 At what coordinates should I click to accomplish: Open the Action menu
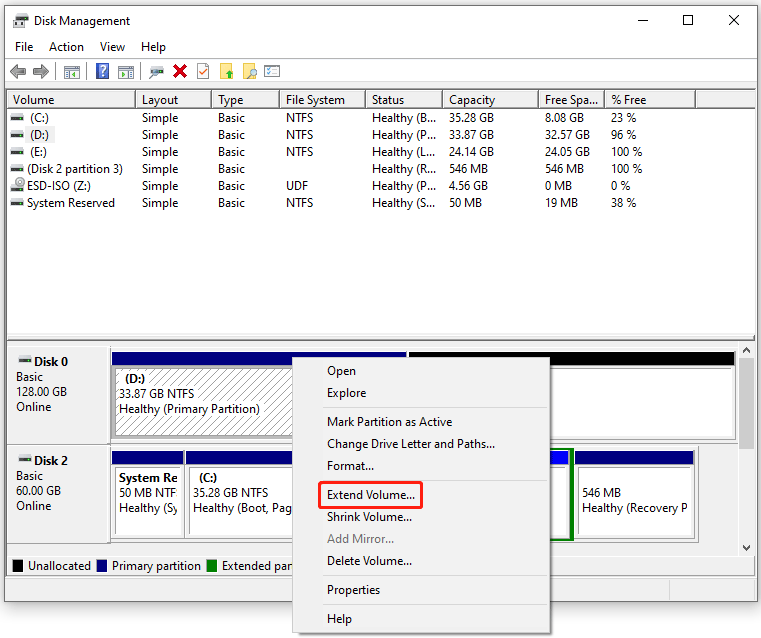click(66, 47)
